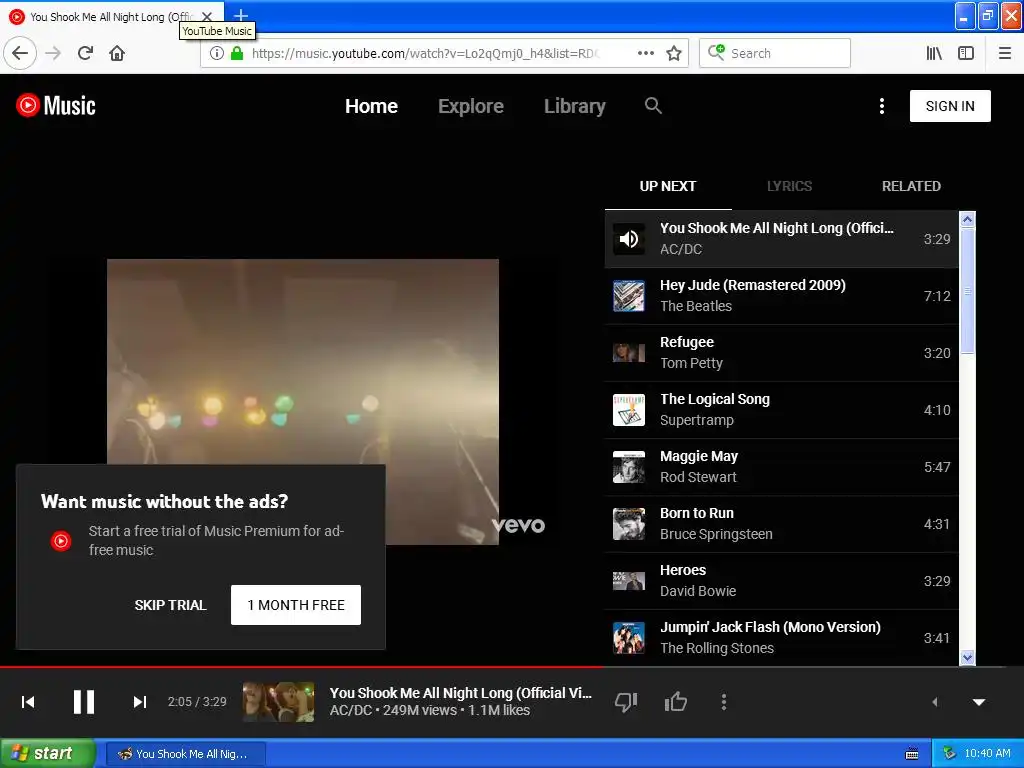1024x768 pixels.
Task: Click the queue scrollbar thumb
Action: click(967, 291)
